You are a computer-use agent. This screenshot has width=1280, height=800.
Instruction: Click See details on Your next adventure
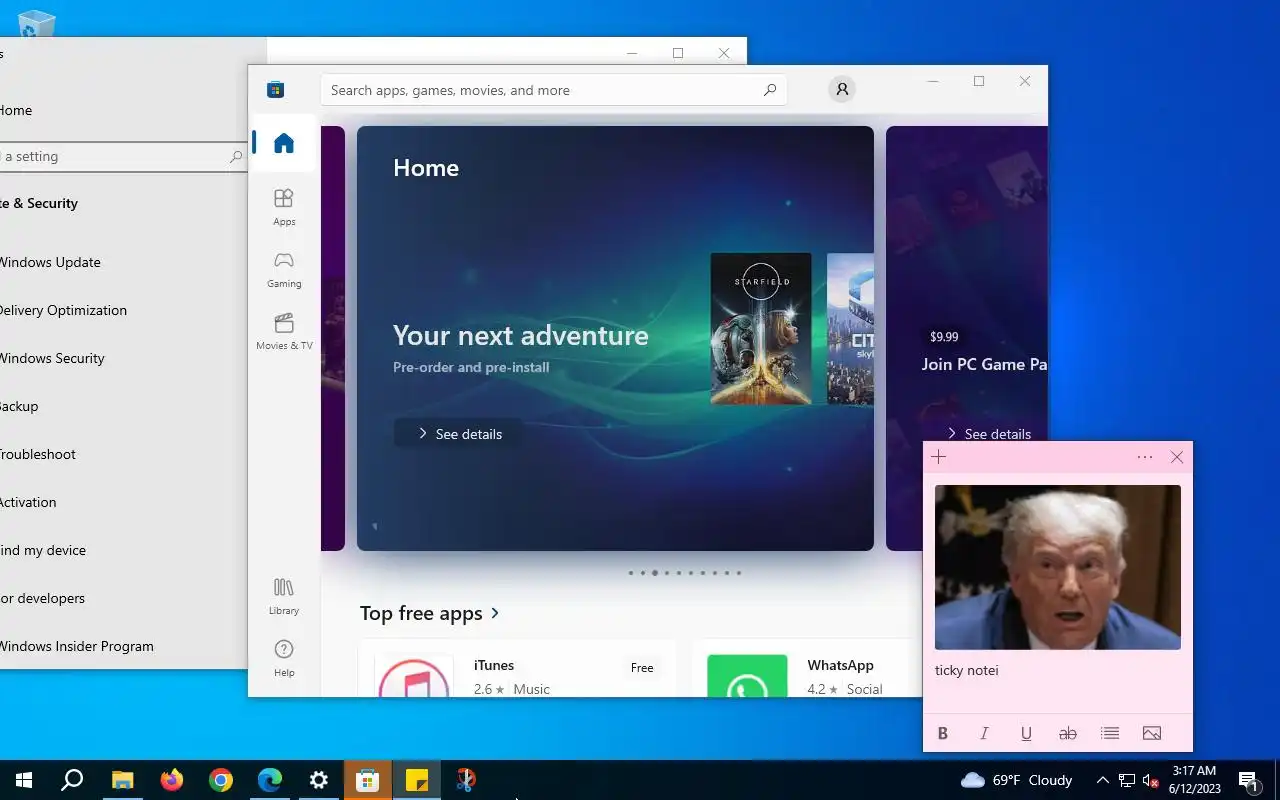[458, 434]
